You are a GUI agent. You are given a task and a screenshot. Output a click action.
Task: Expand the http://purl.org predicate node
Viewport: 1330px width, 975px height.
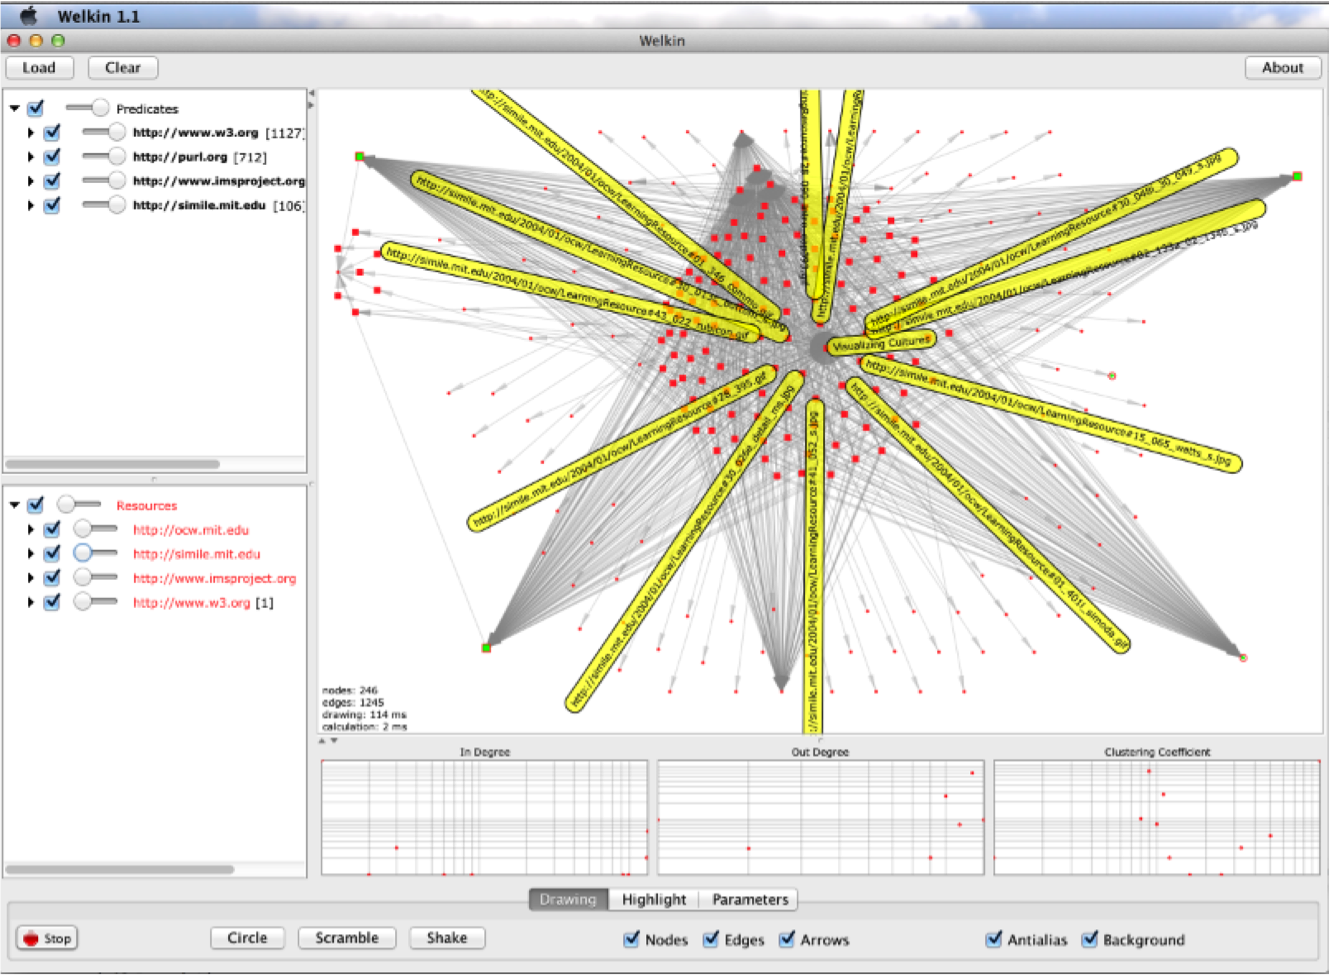pyautogui.click(x=31, y=157)
